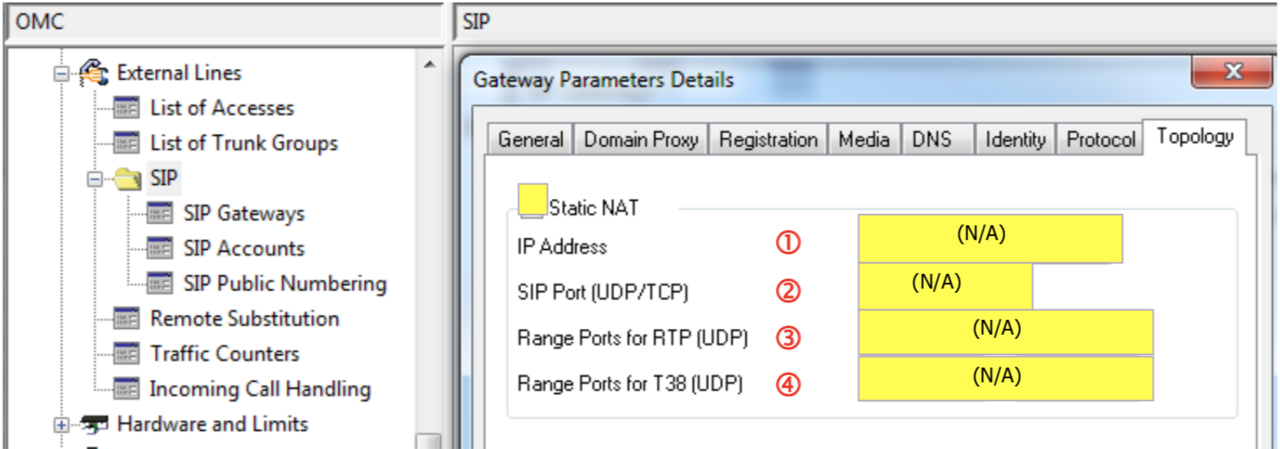Click the List of Trunk Groups icon
Screen dimensions: 1280x449
coord(126,143)
